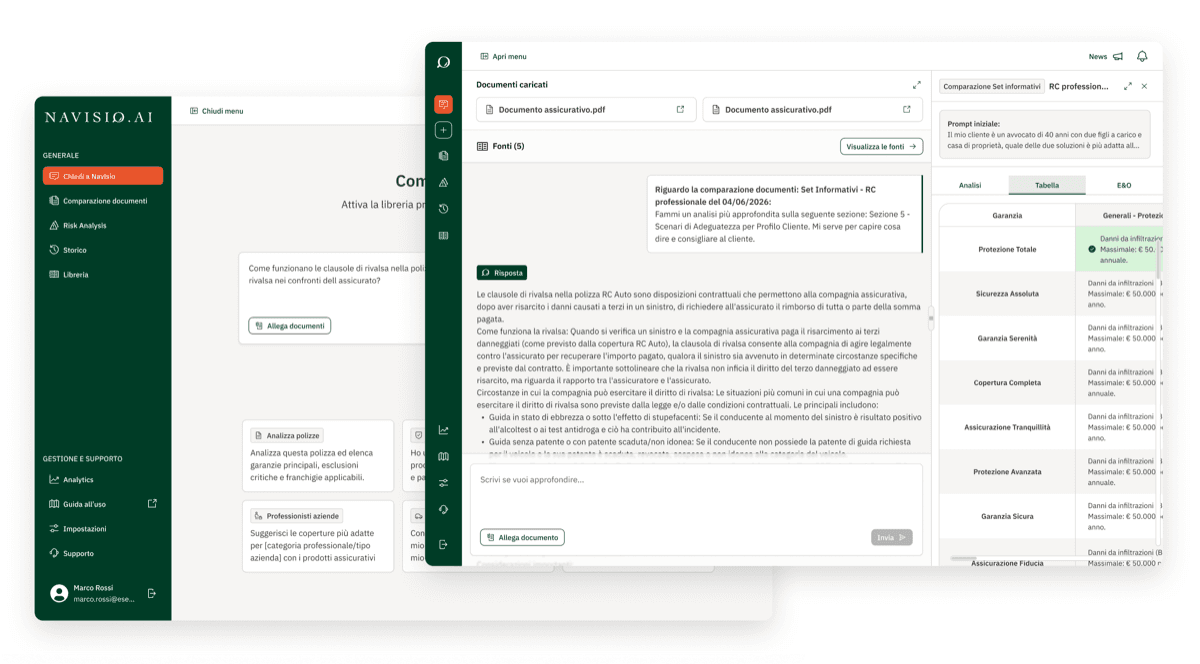
Task: Switch to the E&O tab
Action: (1124, 185)
